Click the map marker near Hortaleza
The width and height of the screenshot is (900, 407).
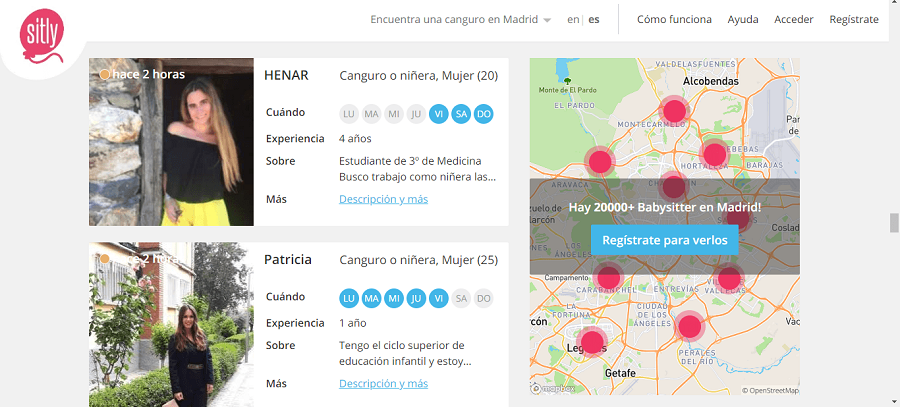pyautogui.click(x=715, y=154)
